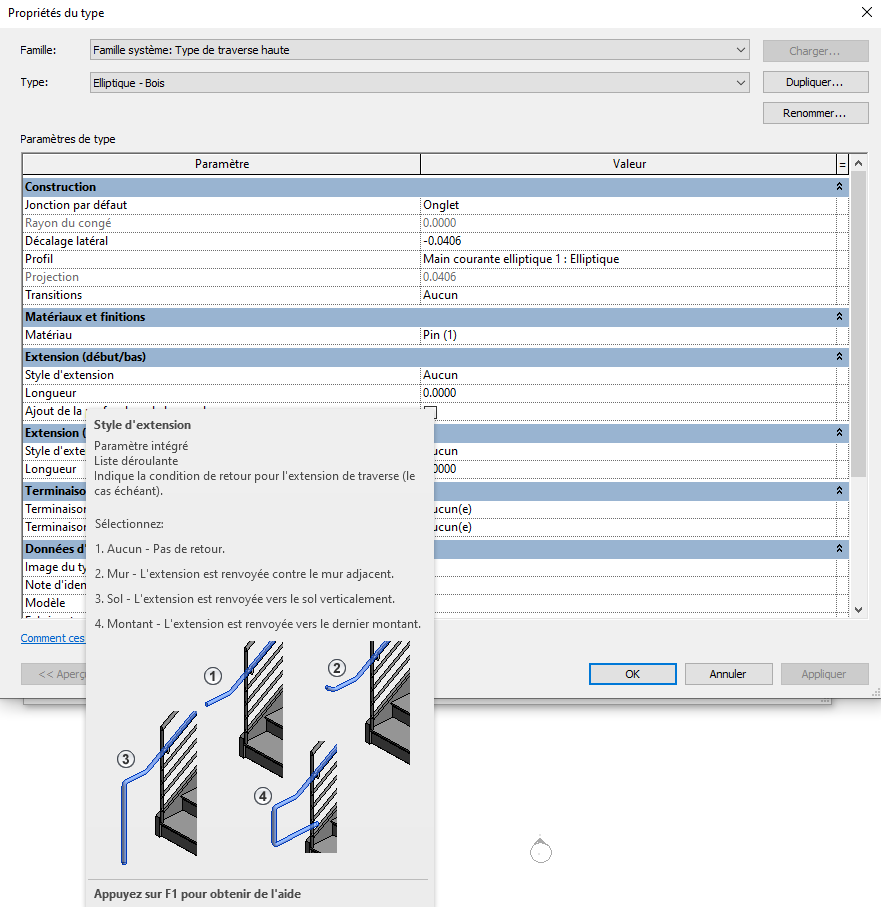The width and height of the screenshot is (881, 907).
Task: Open the Famille dropdown list
Action: coord(740,50)
